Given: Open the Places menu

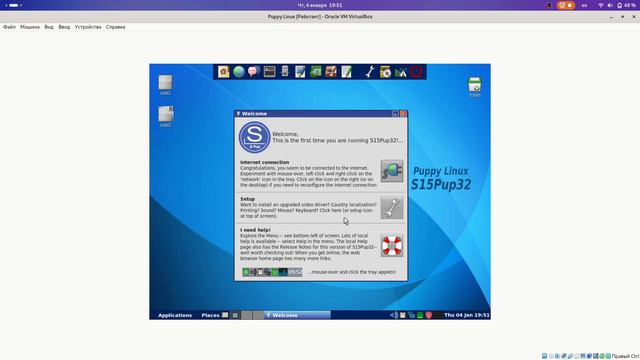Looking at the screenshot, I should coord(210,315).
